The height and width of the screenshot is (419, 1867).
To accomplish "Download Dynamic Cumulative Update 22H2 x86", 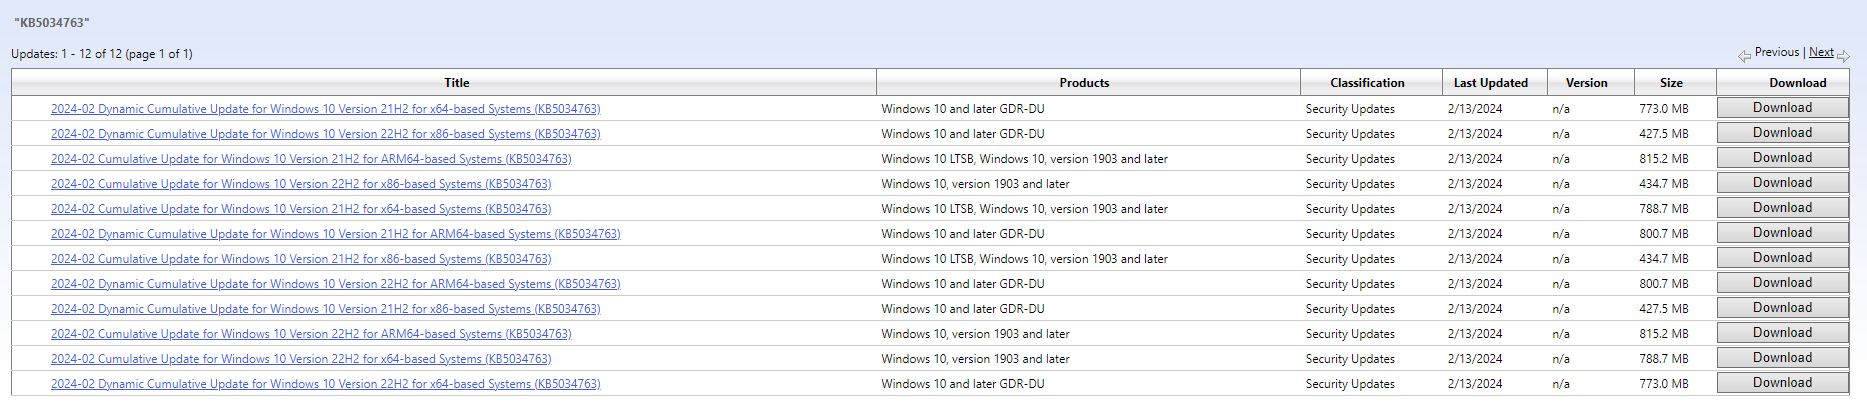I will pos(1782,133).
